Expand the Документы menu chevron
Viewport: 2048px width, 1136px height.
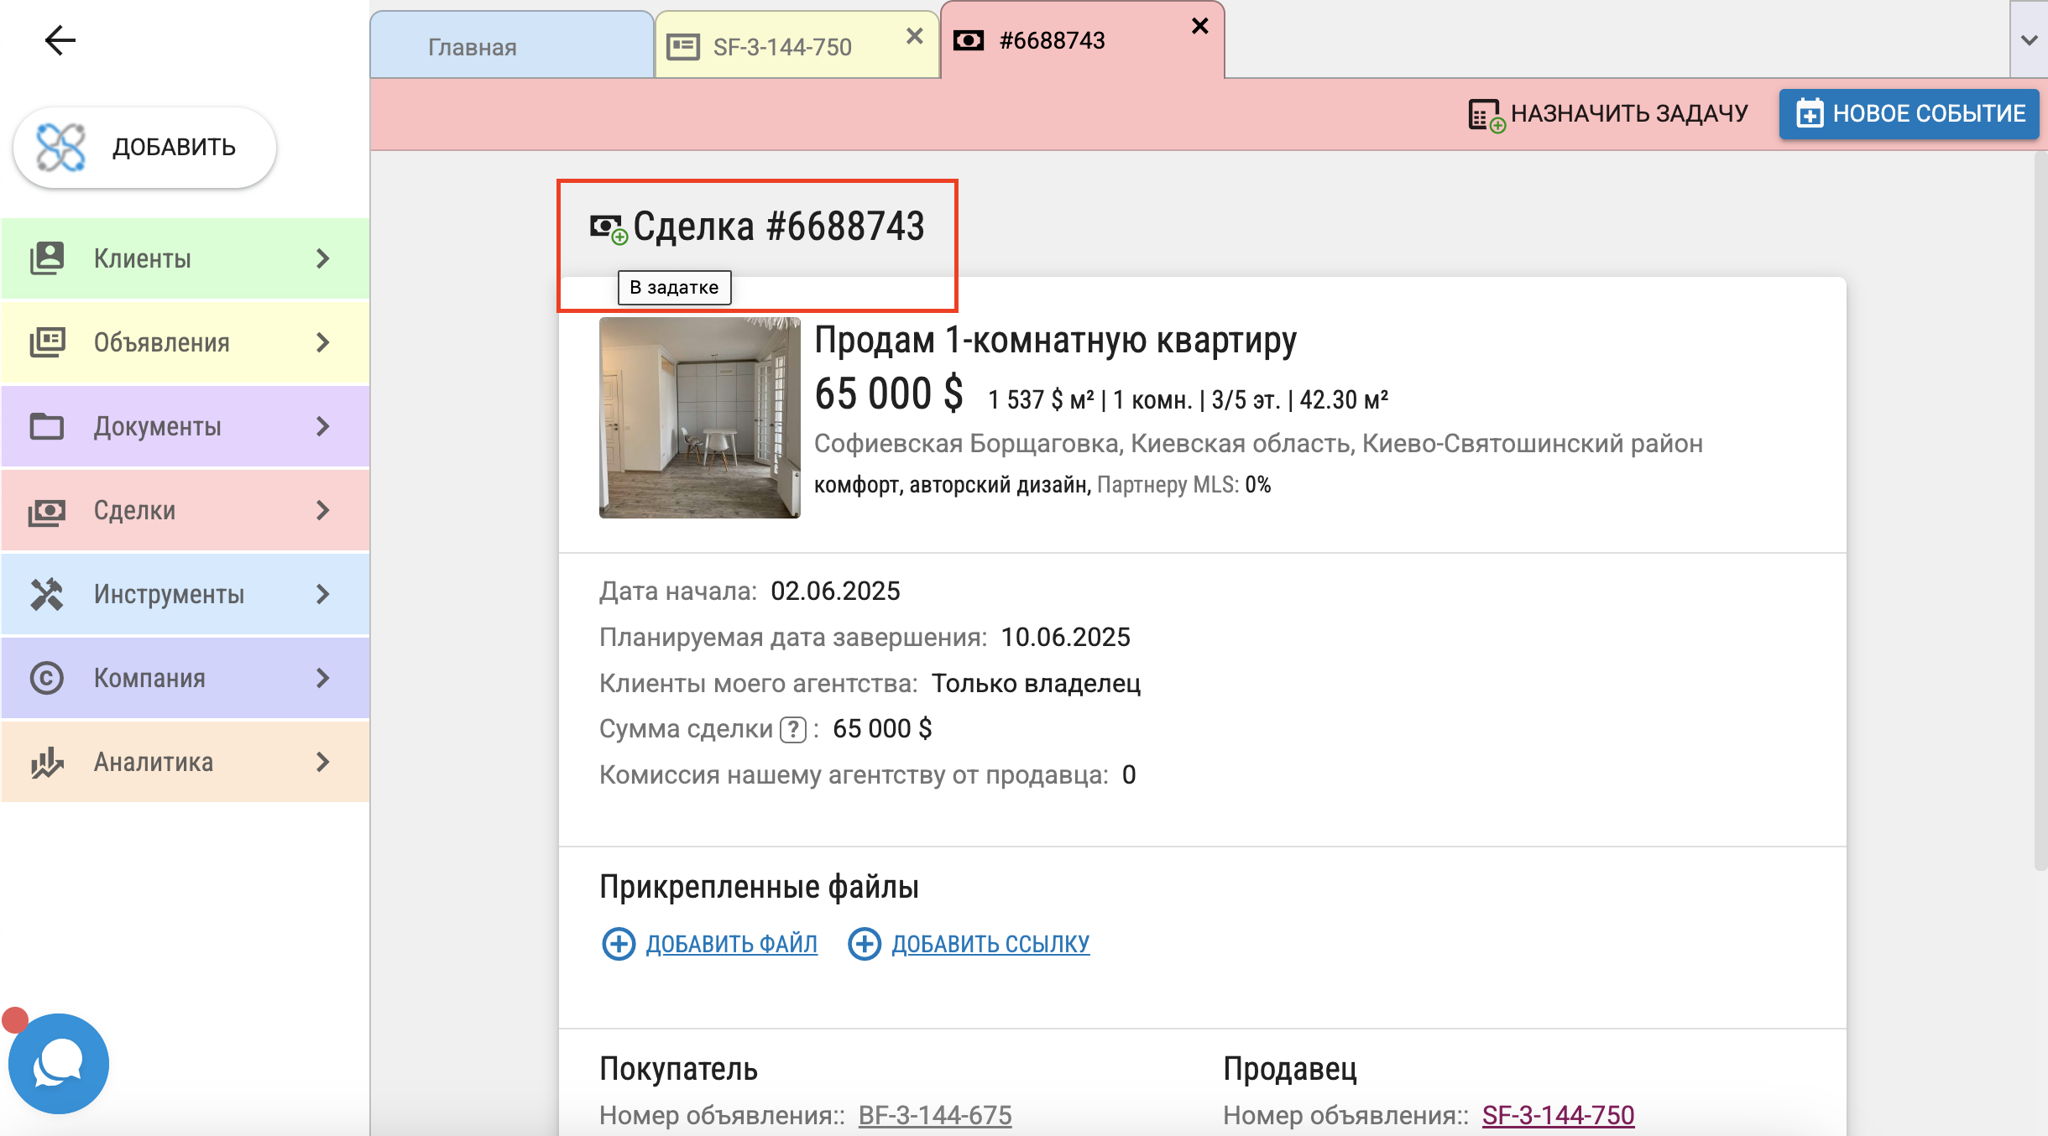point(323,426)
